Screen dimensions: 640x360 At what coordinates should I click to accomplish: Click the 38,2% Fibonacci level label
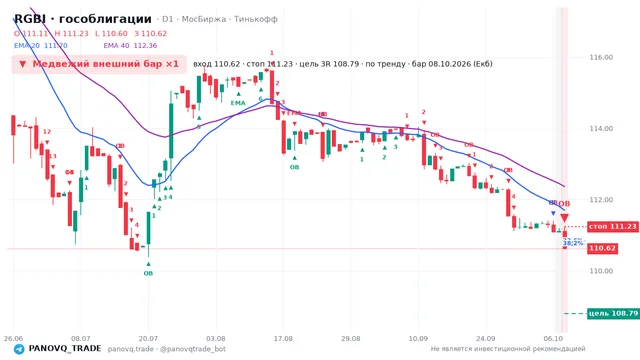574,243
